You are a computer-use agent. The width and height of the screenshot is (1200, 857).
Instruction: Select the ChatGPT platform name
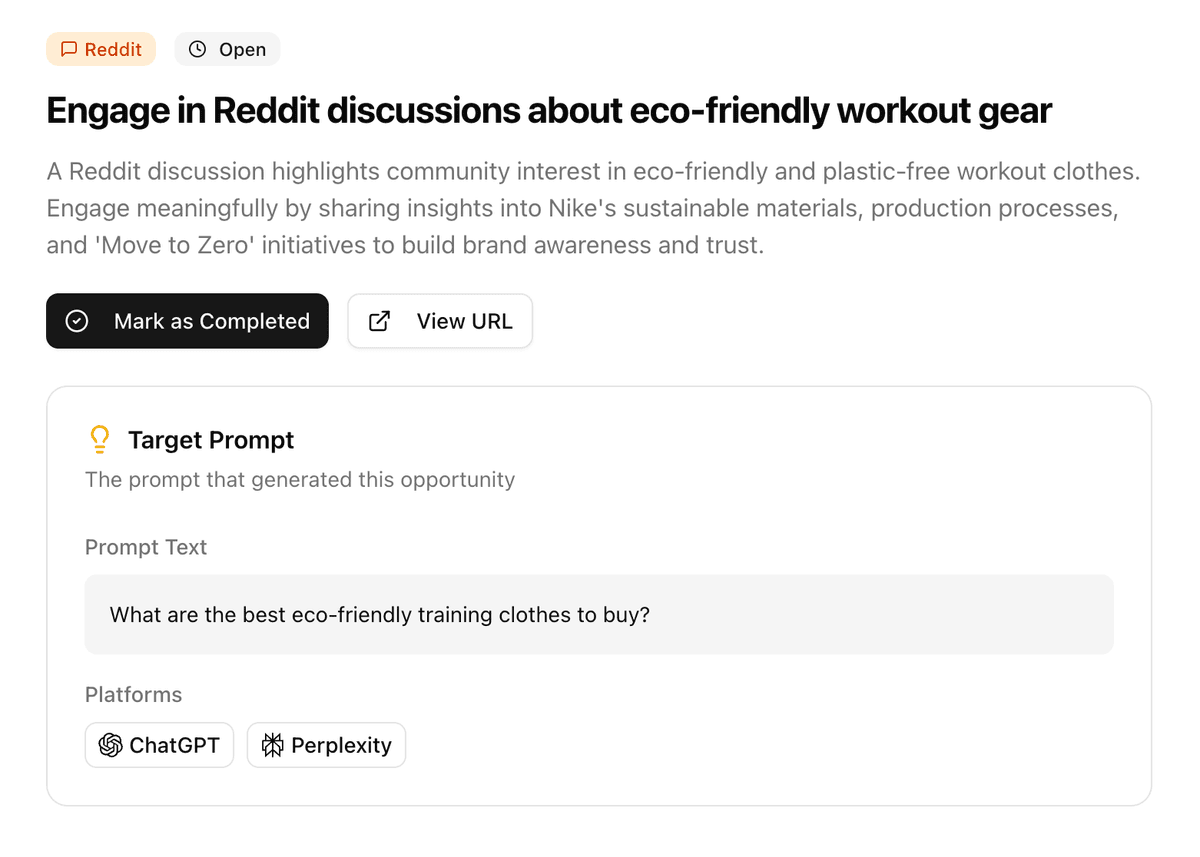tap(174, 745)
